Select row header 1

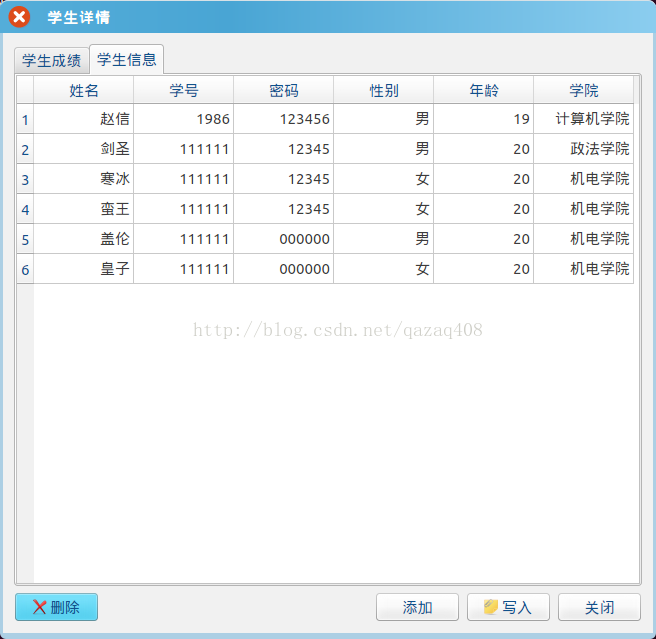[x=25, y=119]
